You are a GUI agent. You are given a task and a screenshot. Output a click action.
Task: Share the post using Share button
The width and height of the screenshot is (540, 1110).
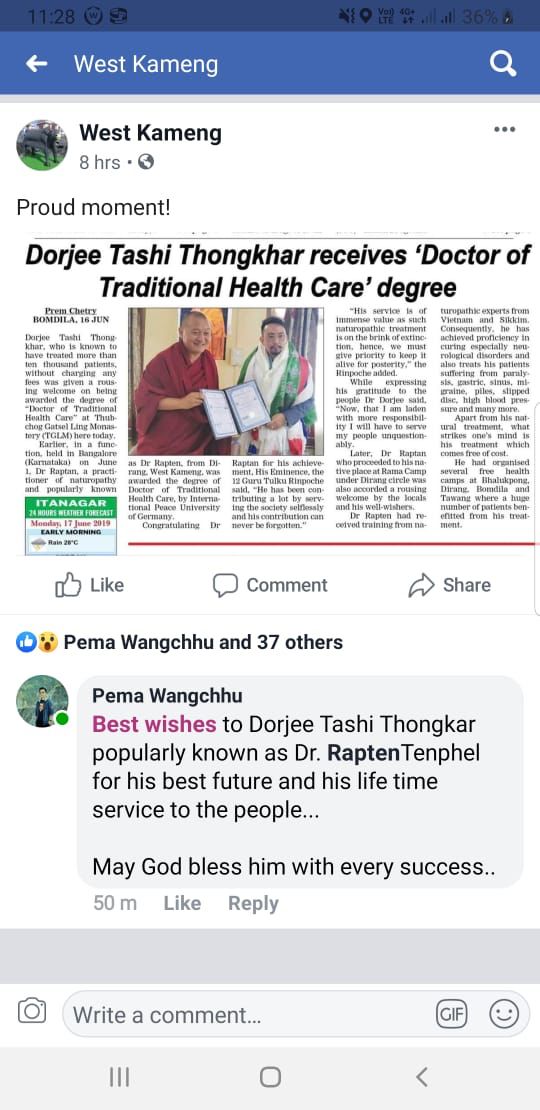coord(449,585)
